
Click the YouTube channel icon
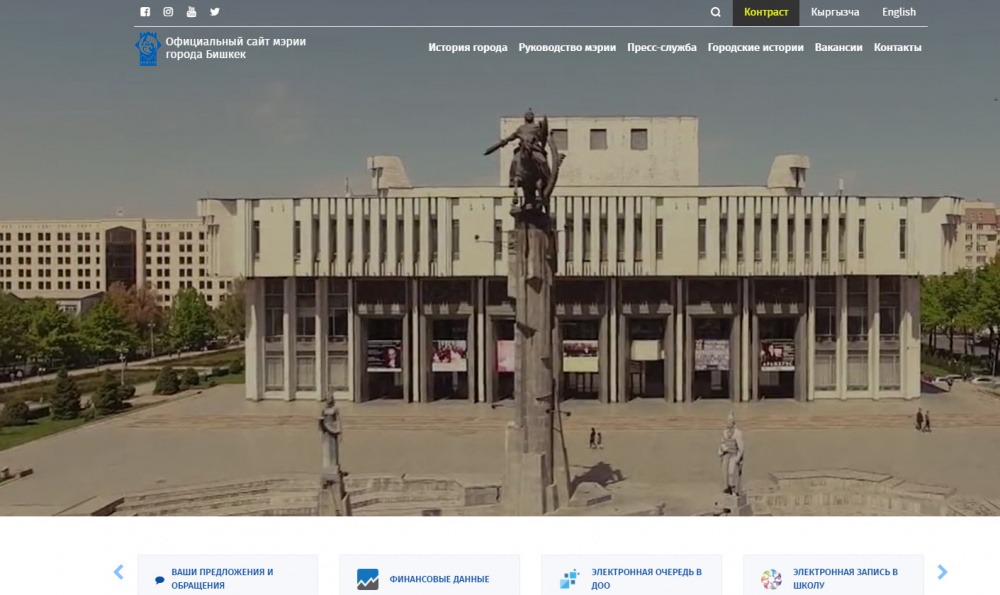191,12
